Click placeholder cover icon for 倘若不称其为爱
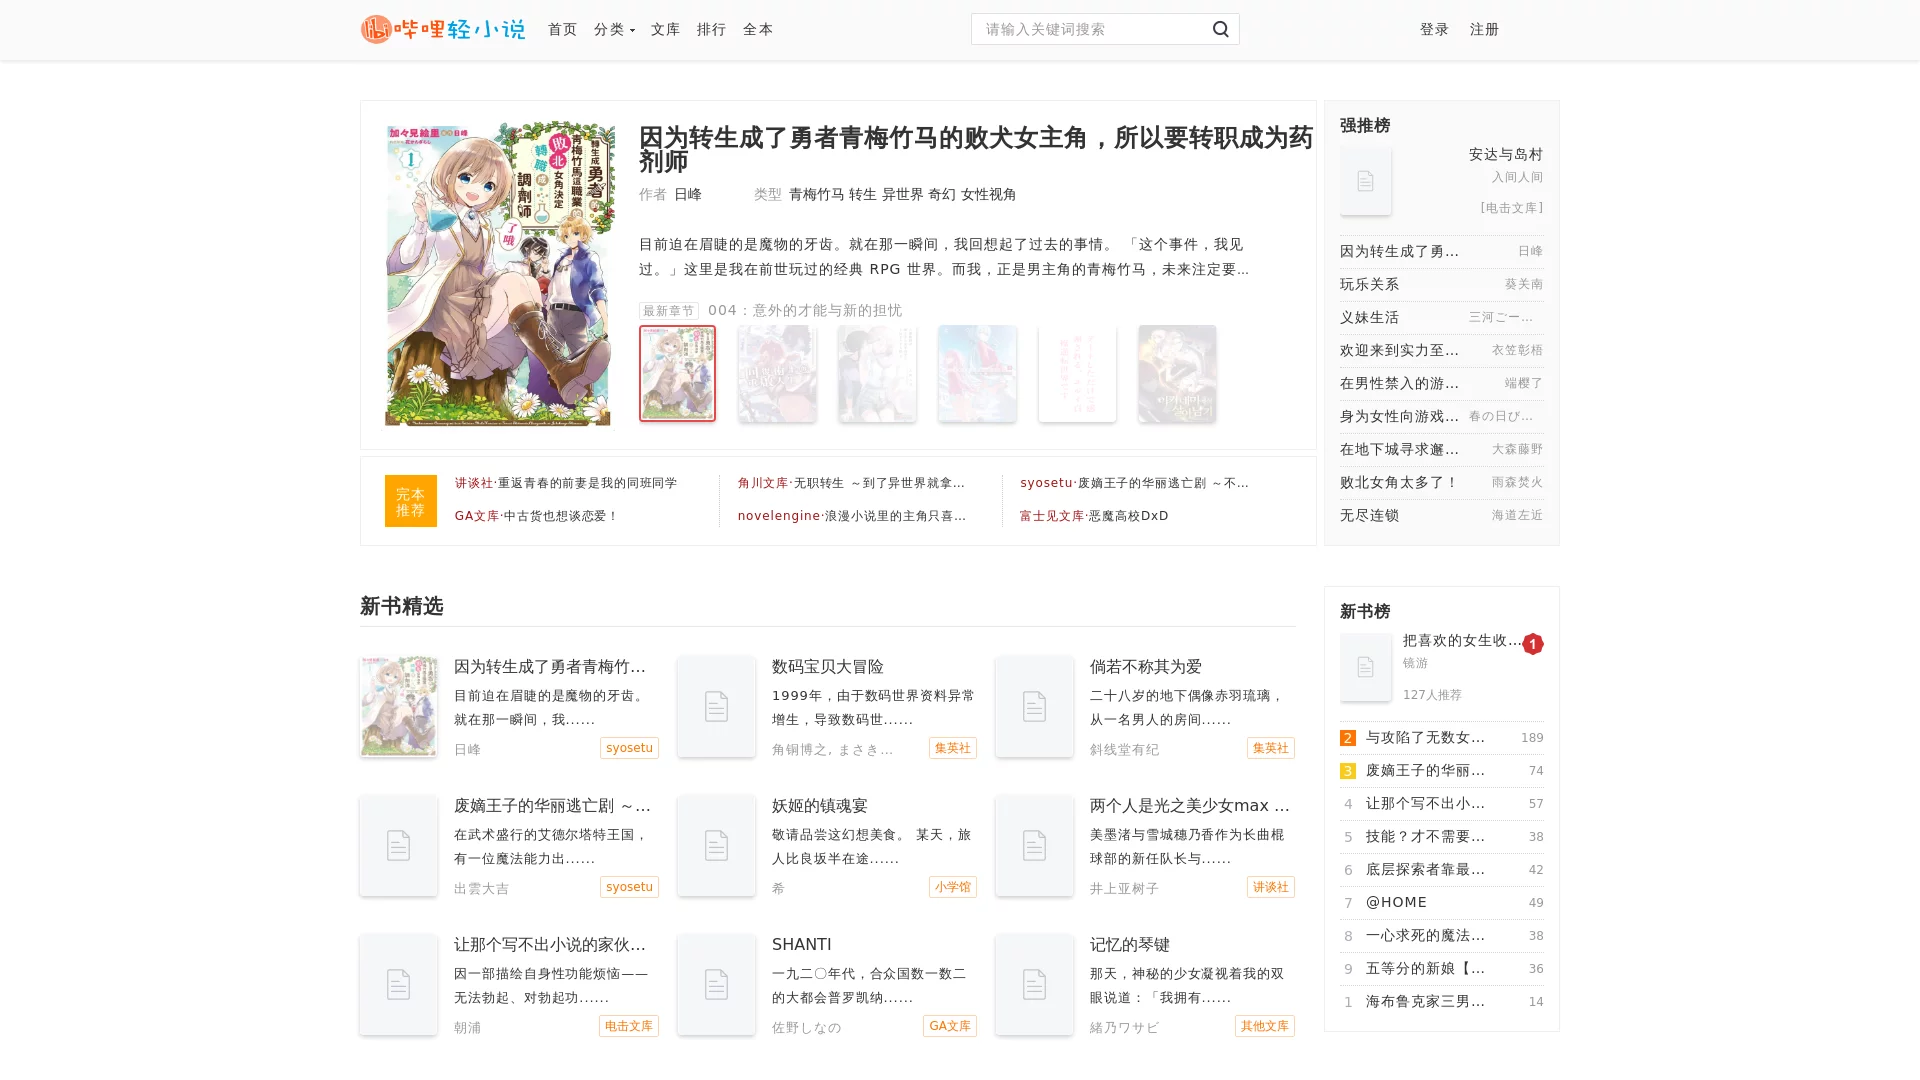 1034,706
